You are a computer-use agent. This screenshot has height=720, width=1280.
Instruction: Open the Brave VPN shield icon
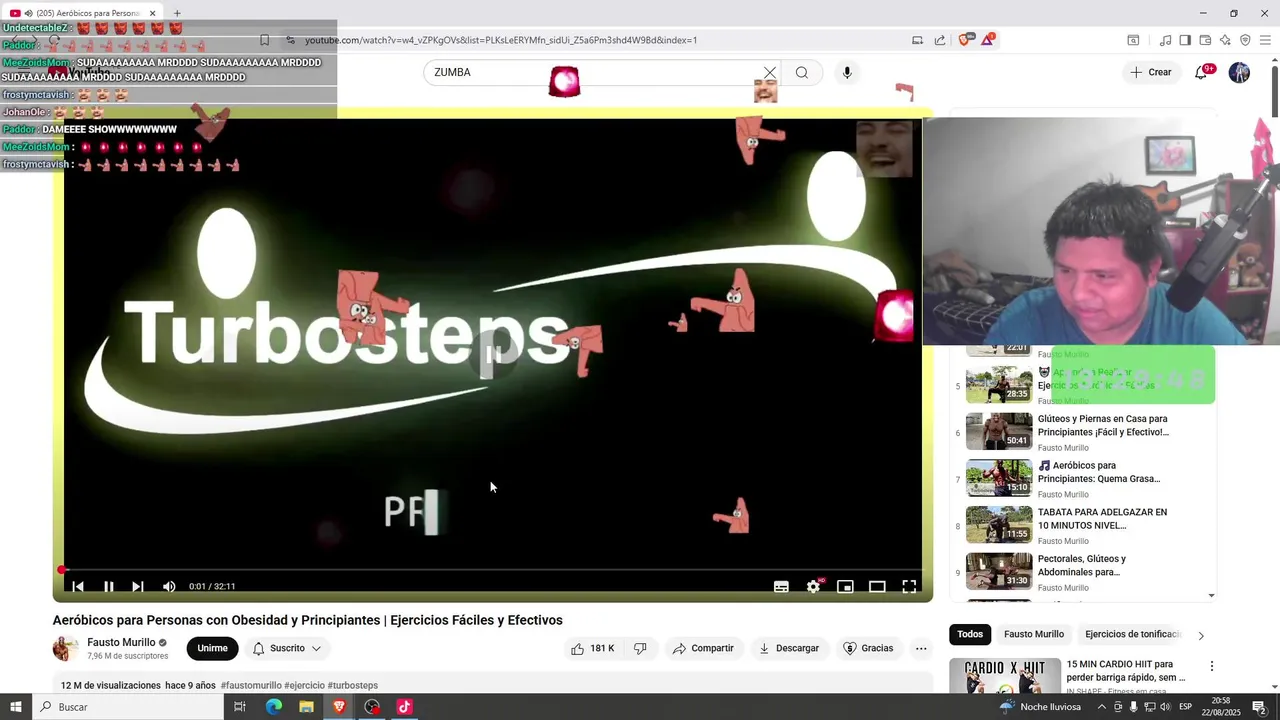(1245, 40)
